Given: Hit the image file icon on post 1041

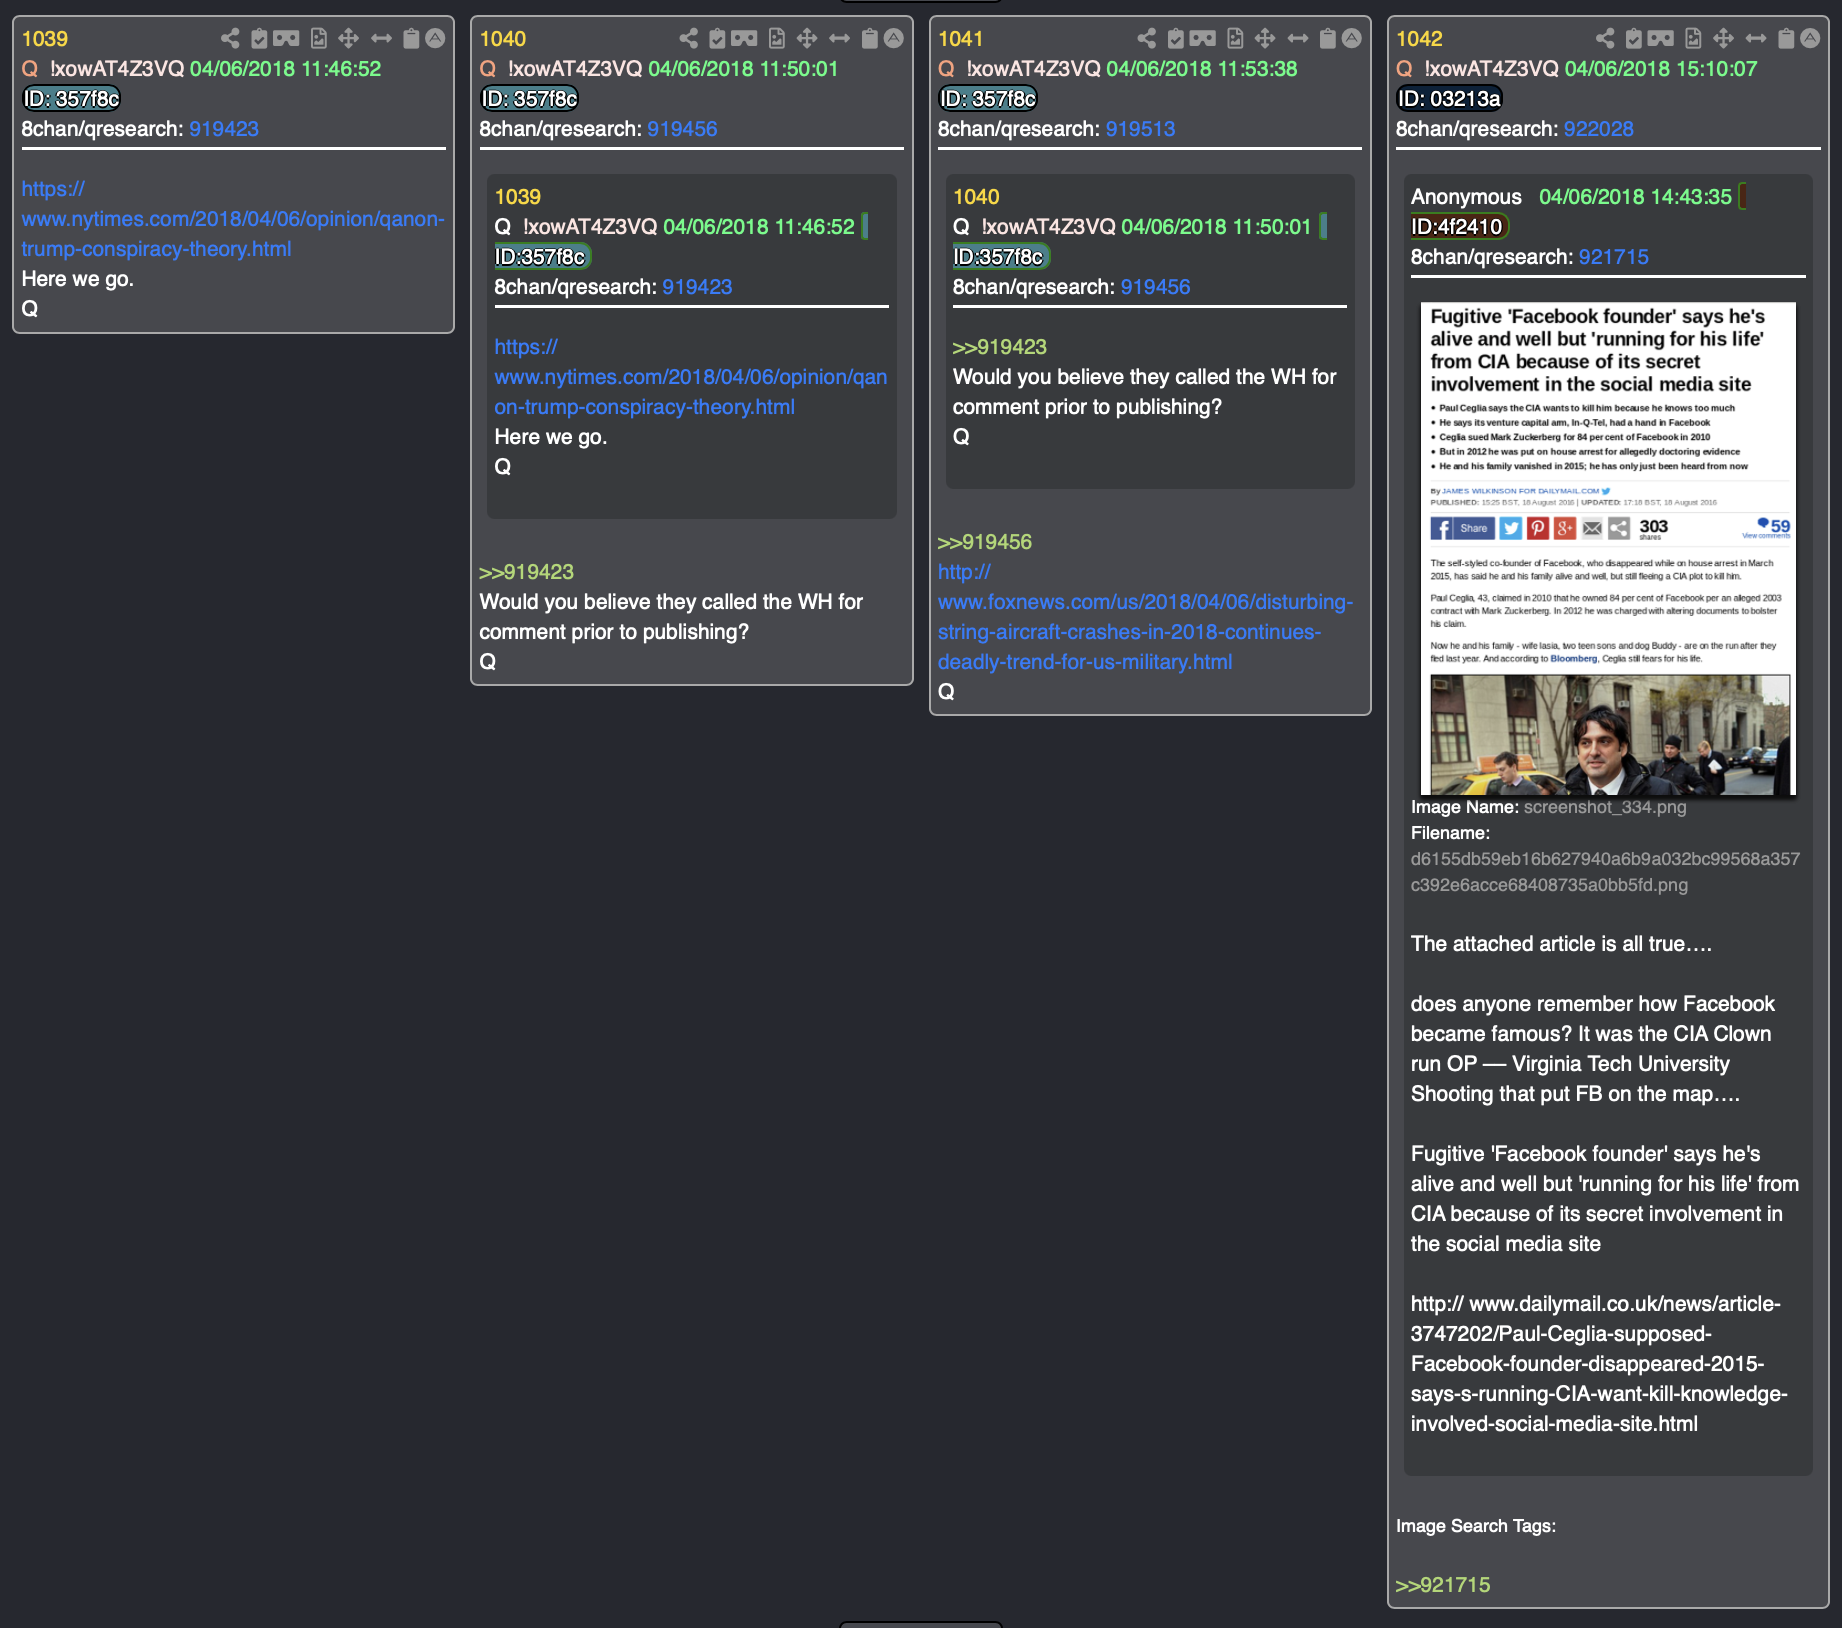Looking at the screenshot, I should (x=1236, y=38).
